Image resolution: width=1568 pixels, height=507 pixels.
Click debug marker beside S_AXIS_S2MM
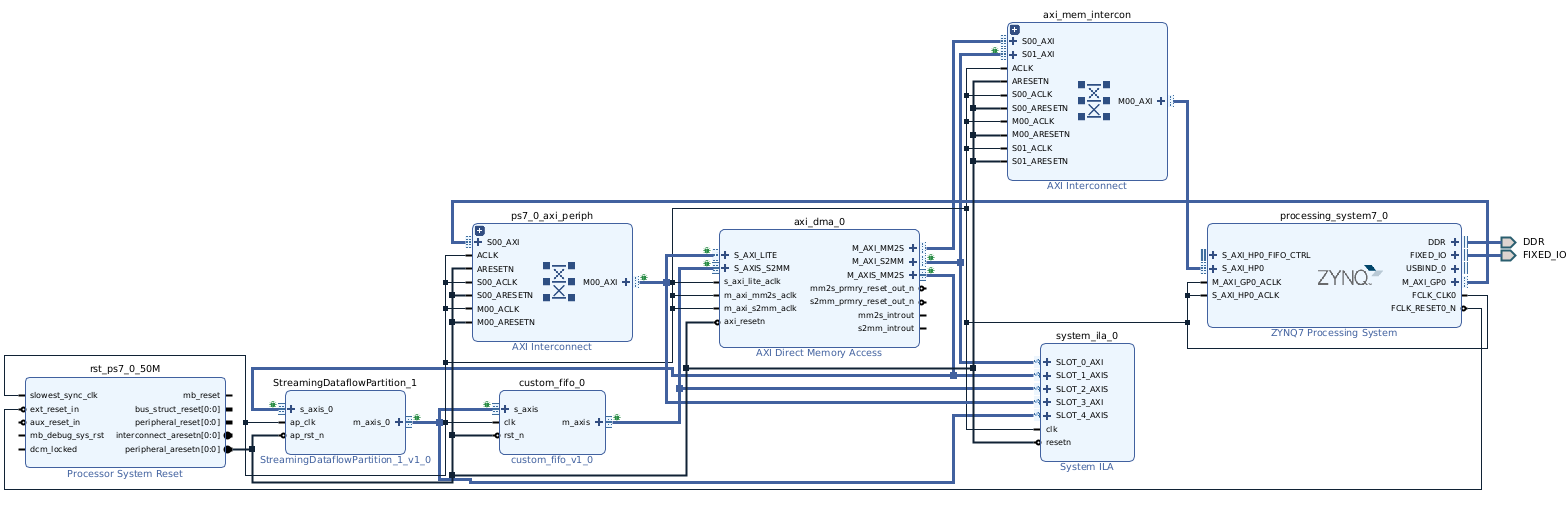click(x=707, y=264)
